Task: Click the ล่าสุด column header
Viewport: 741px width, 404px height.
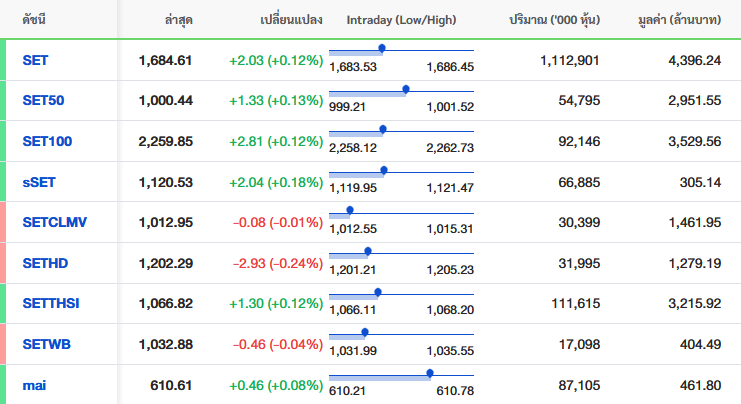Action: [x=179, y=20]
